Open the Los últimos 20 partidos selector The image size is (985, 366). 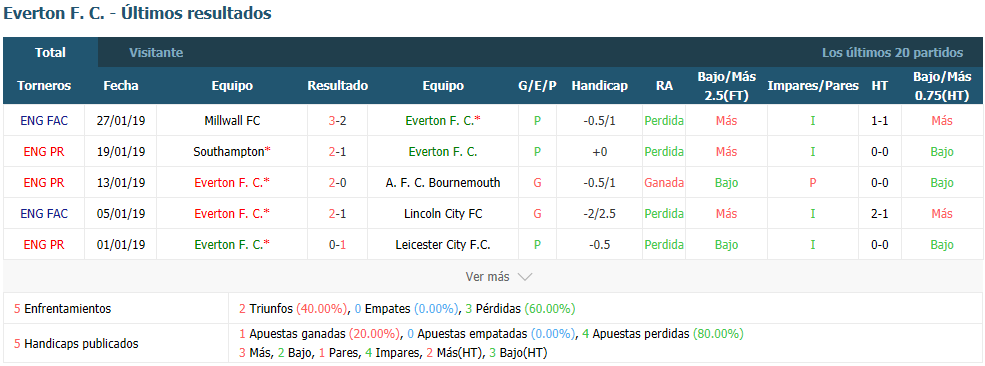892,53
